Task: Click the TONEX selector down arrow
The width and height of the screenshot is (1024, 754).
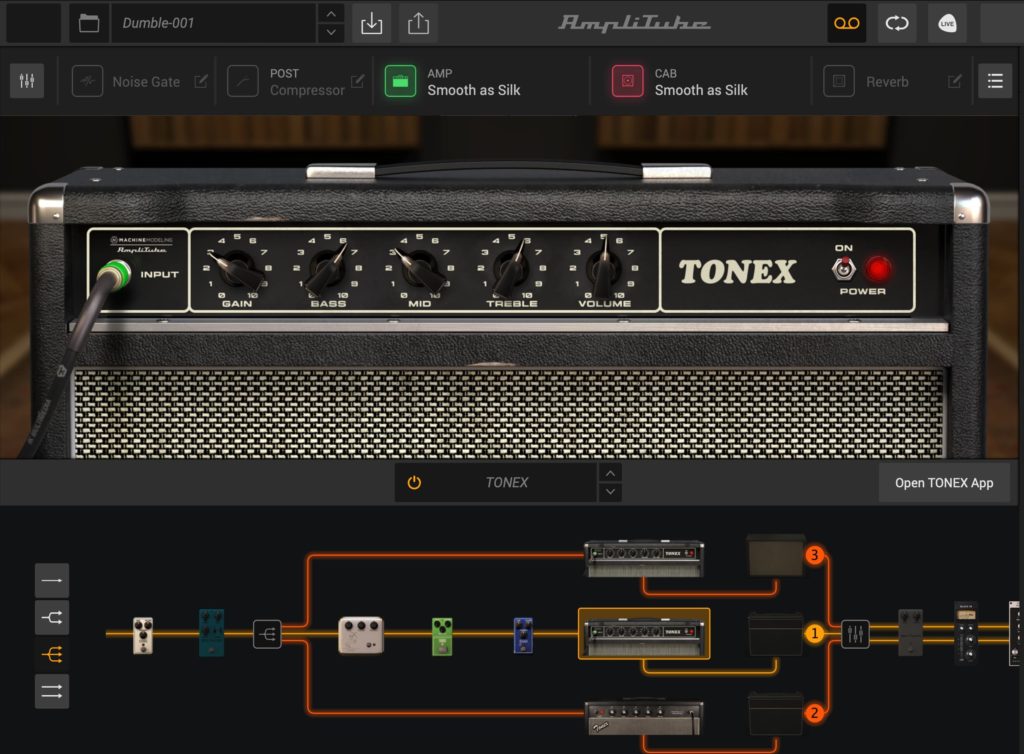Action: (x=609, y=489)
